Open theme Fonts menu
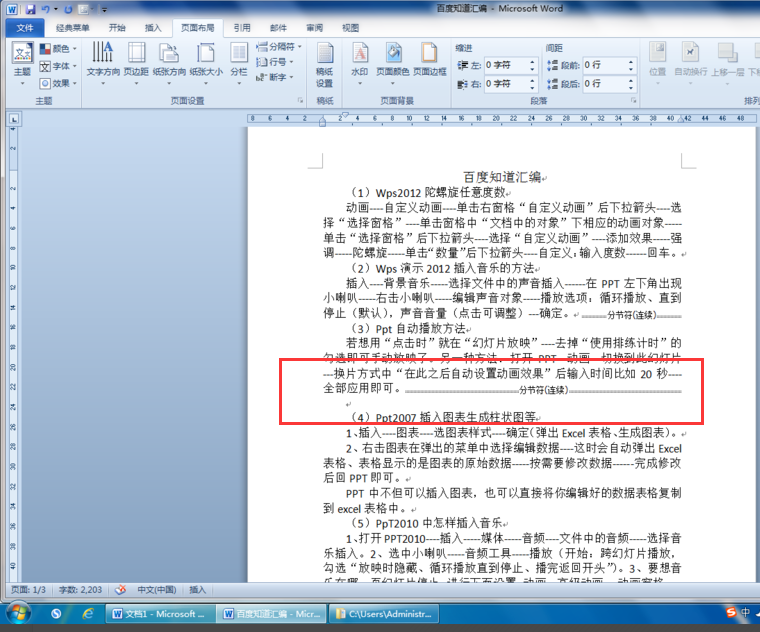 point(58,66)
